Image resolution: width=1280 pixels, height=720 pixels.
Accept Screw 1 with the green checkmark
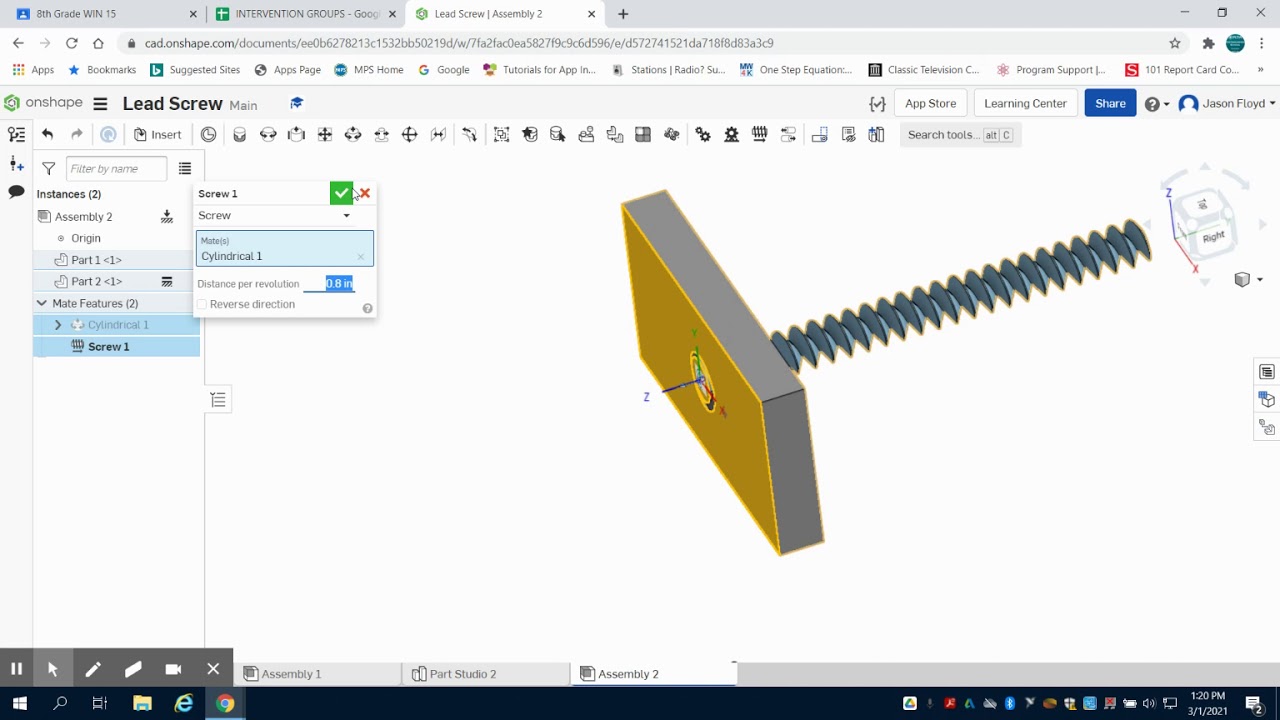click(x=341, y=193)
